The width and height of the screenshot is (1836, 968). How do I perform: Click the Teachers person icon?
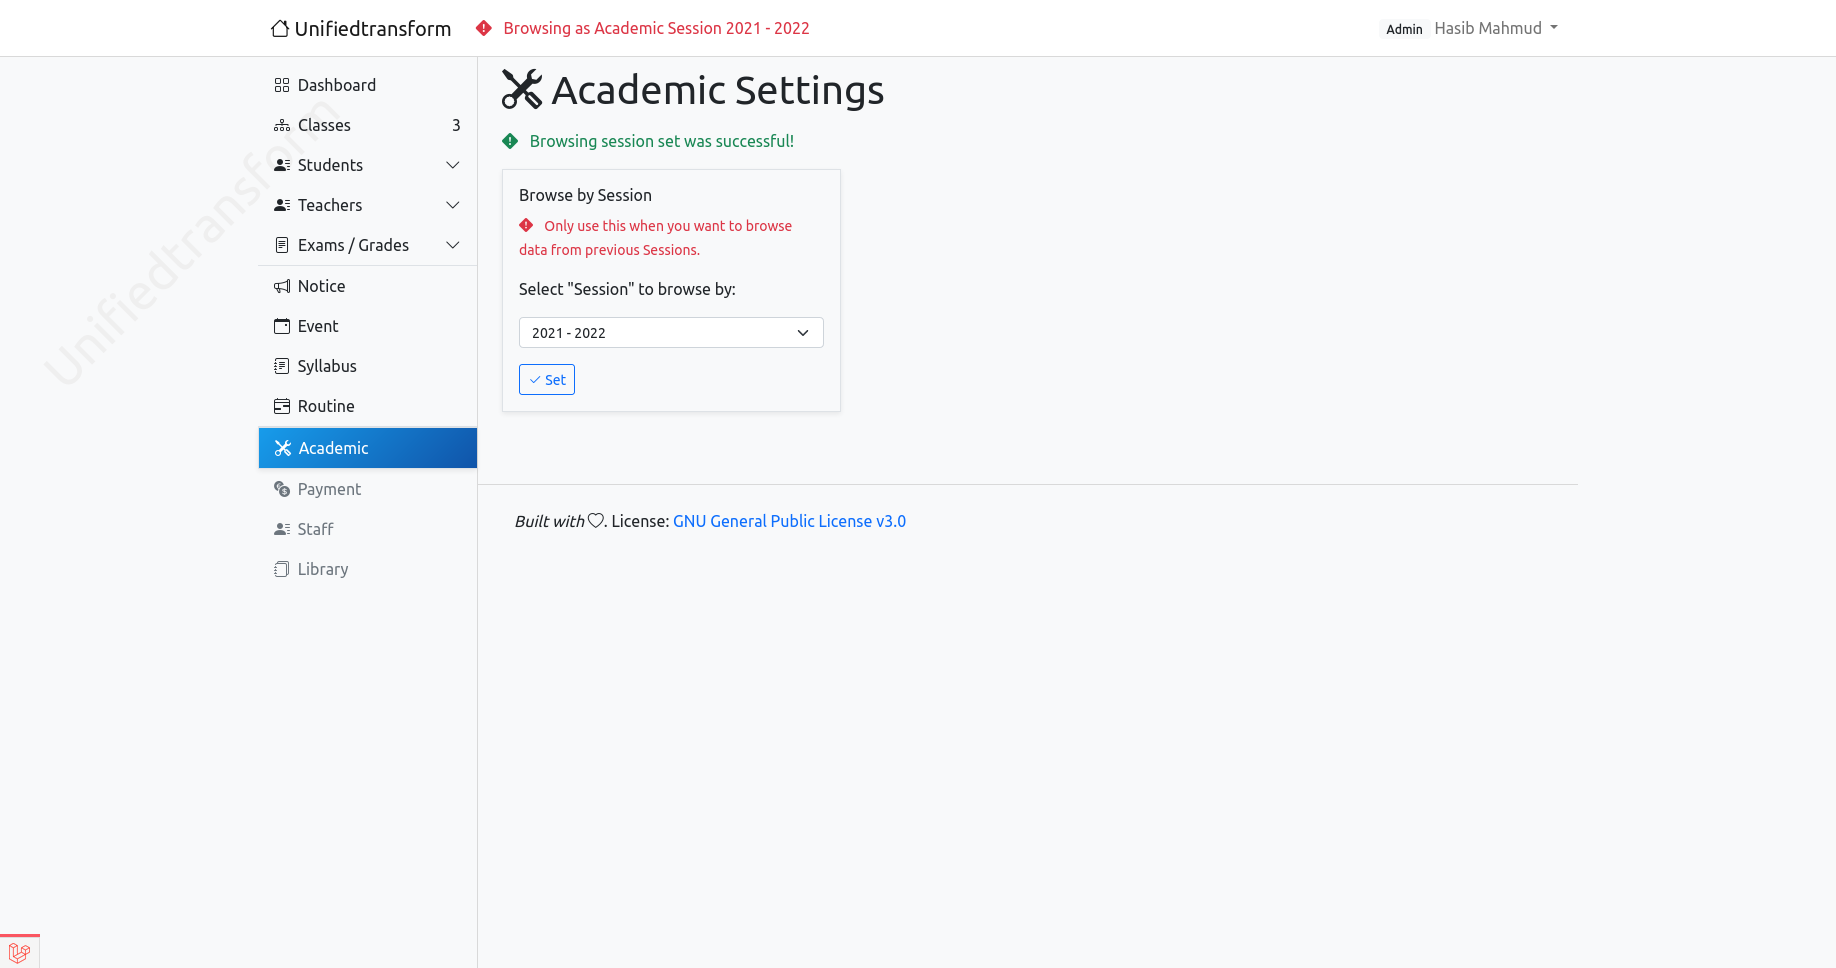click(x=282, y=205)
